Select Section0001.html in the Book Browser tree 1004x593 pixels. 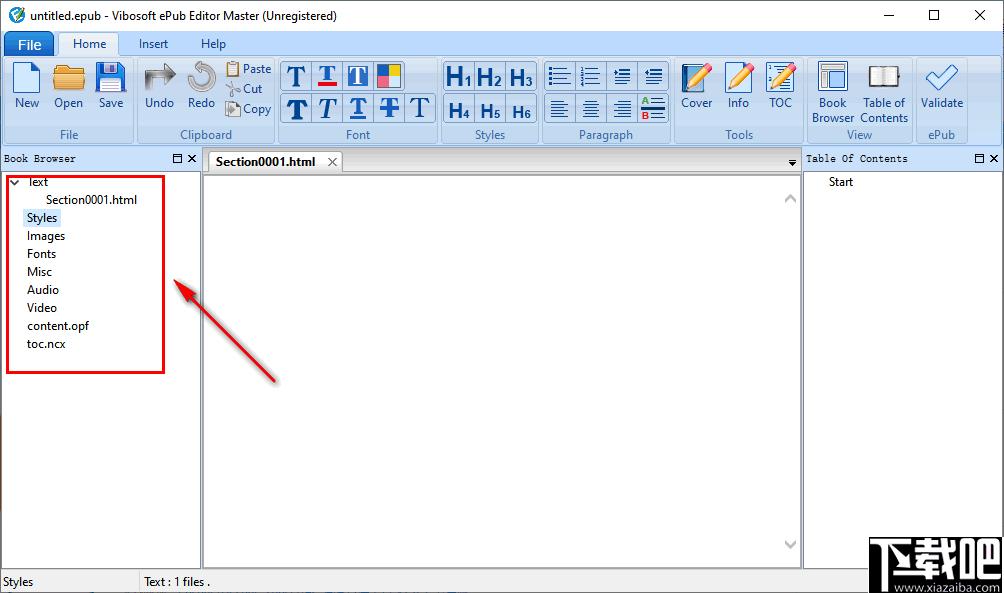click(92, 200)
